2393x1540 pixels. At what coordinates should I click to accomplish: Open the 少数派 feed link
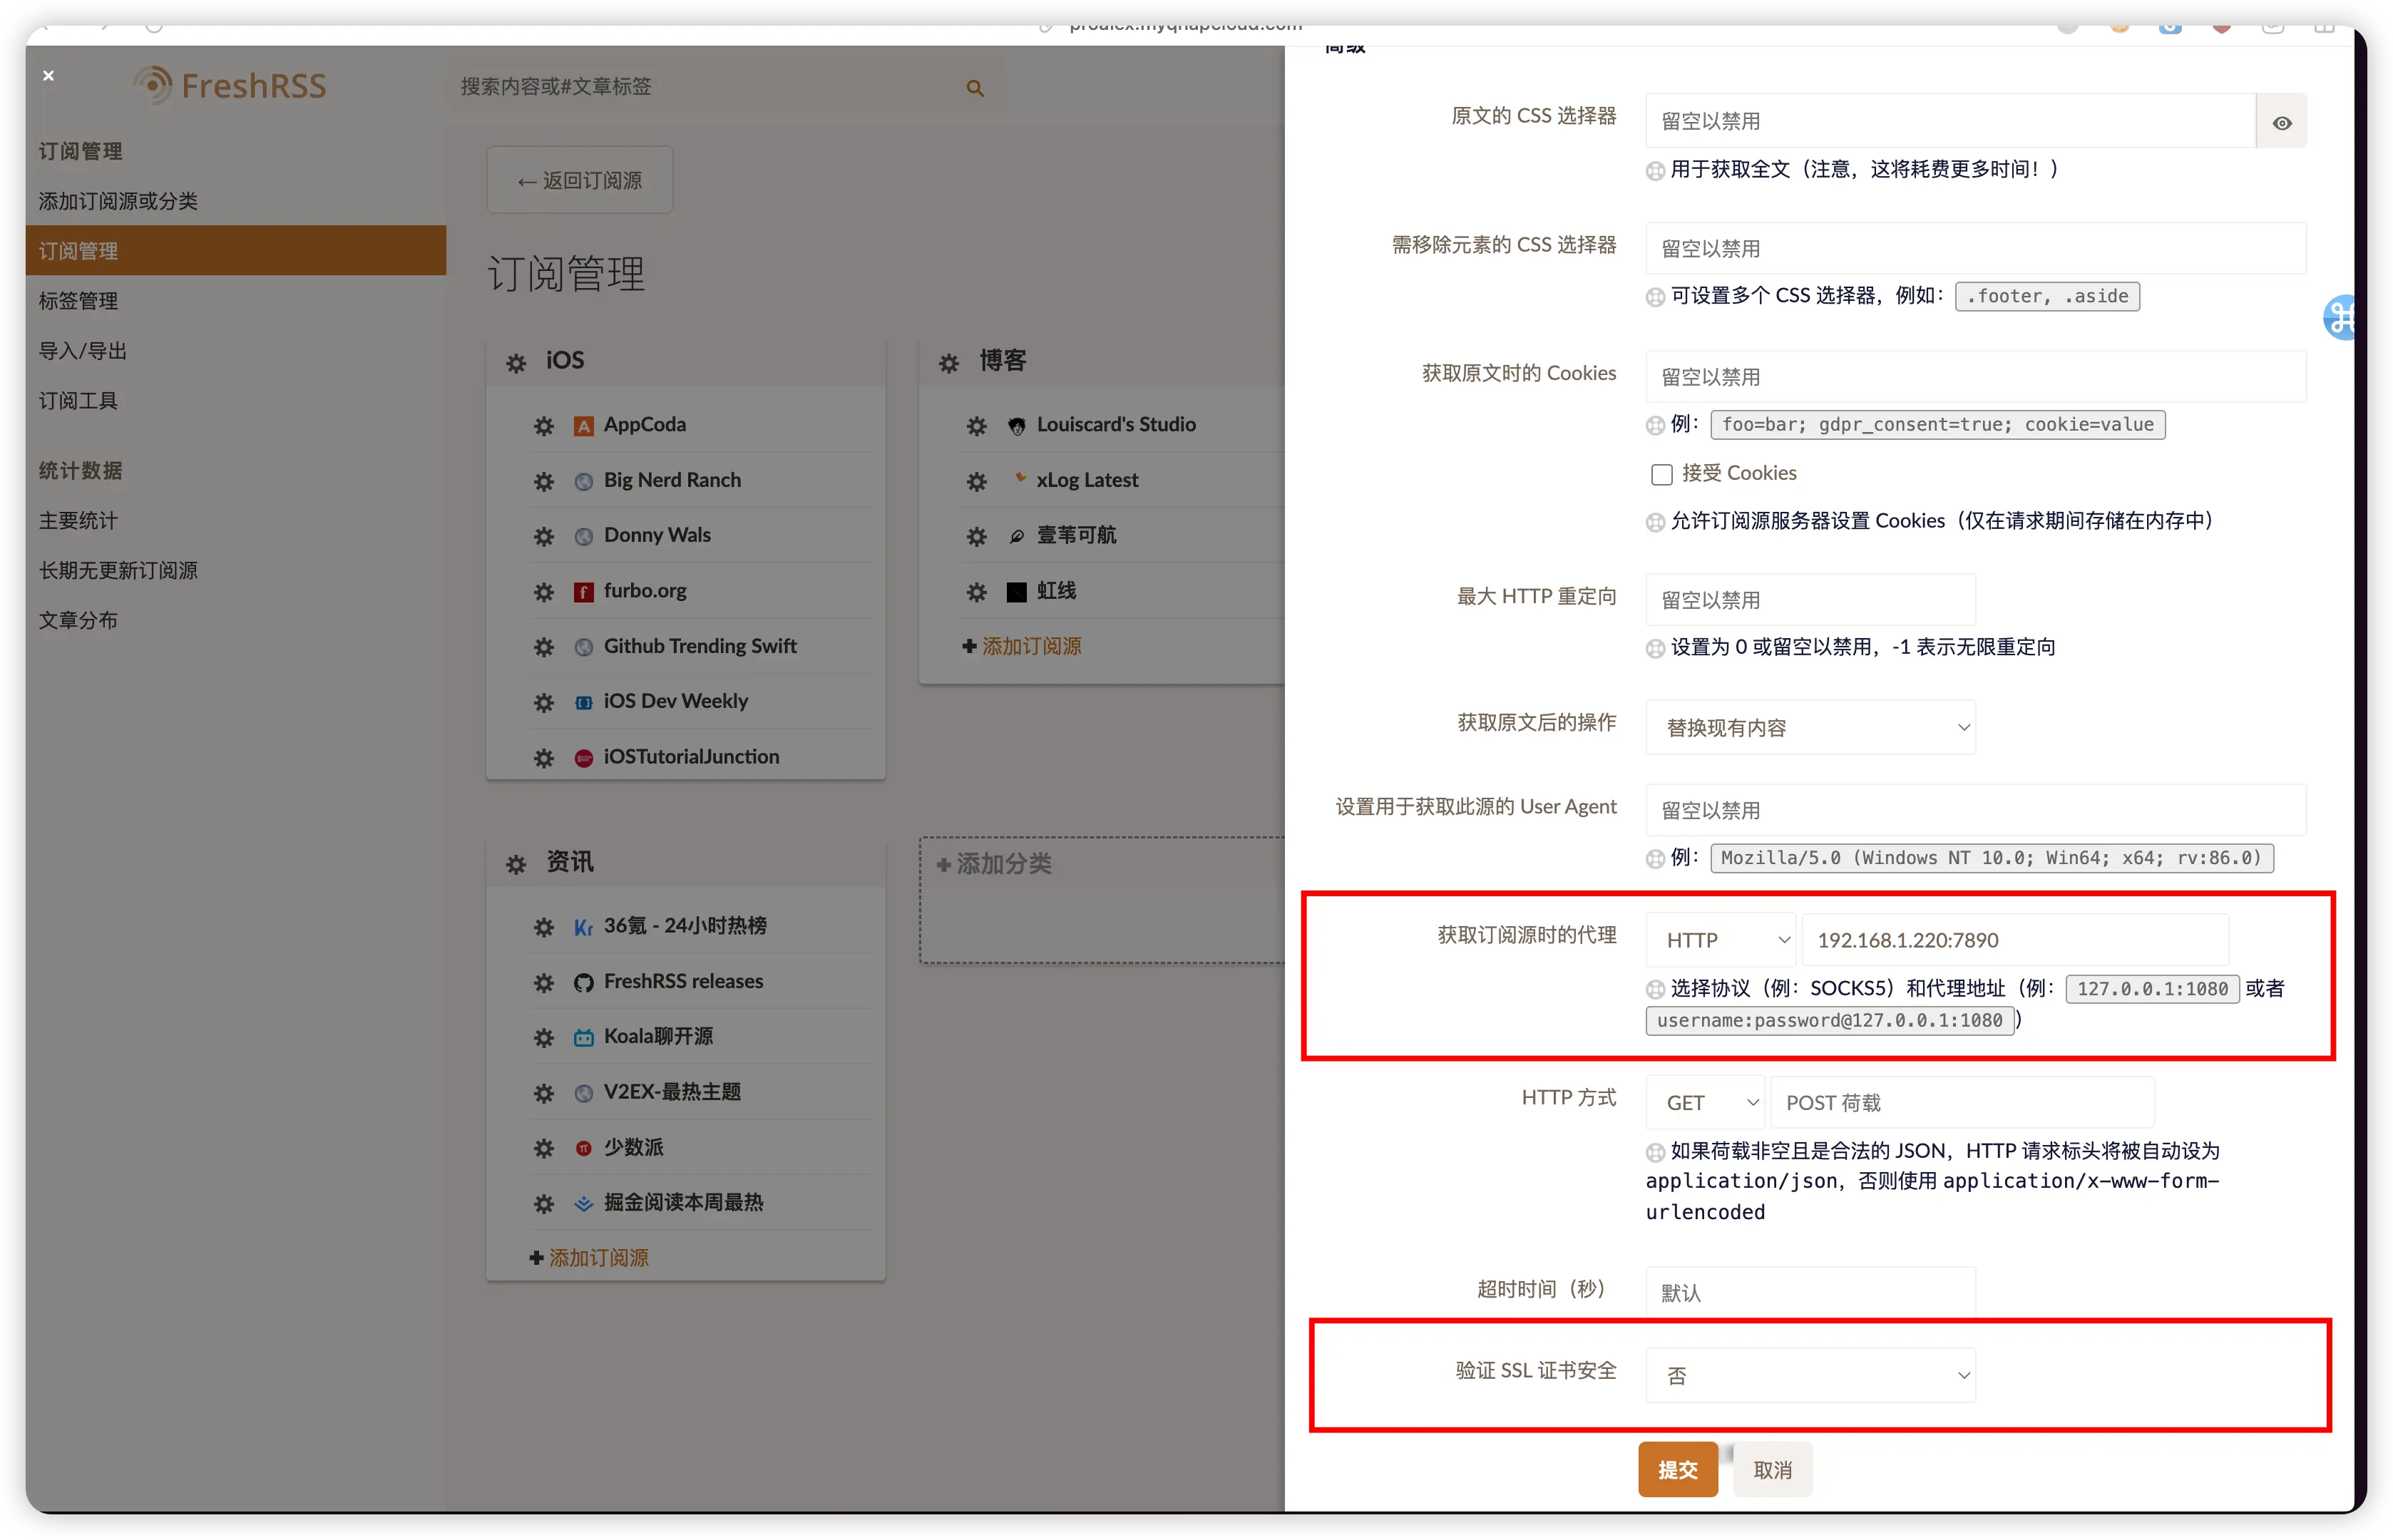(633, 1147)
